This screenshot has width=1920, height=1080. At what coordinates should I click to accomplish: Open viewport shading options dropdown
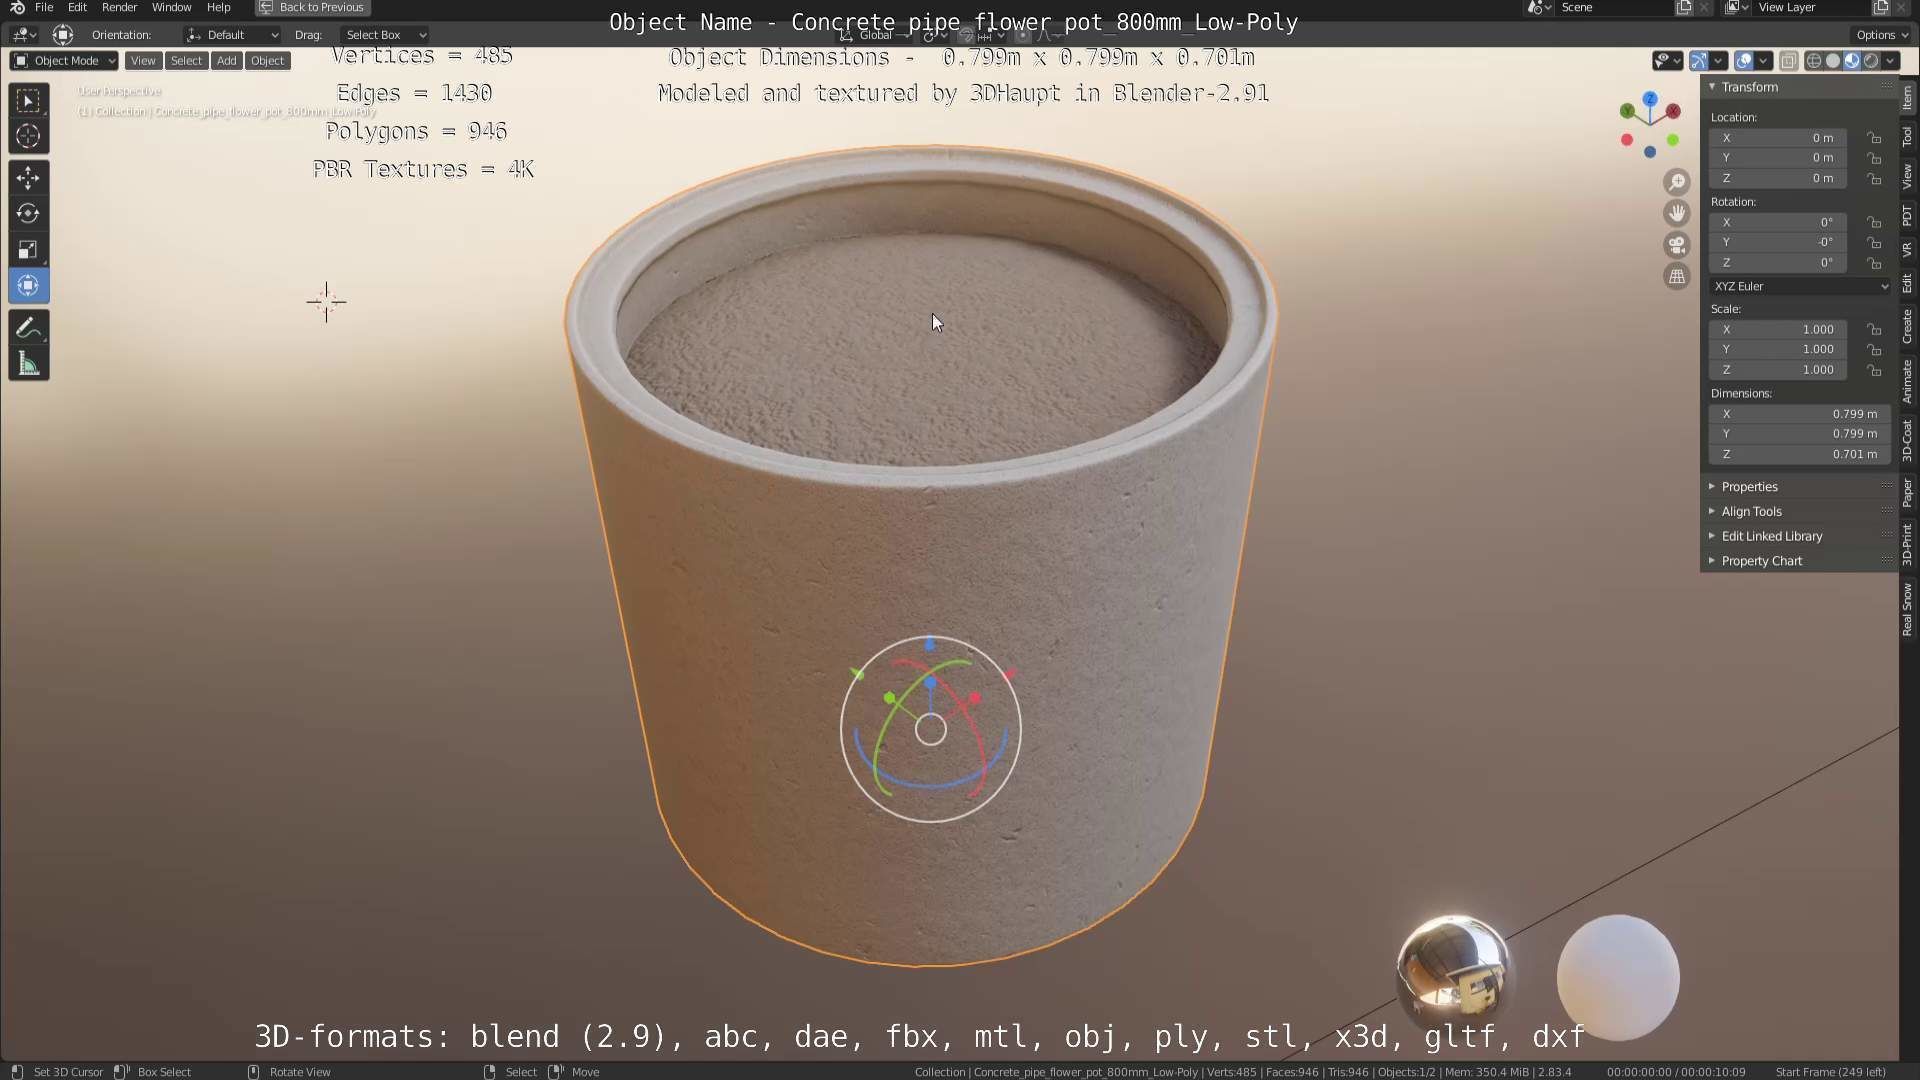pyautogui.click(x=1891, y=61)
